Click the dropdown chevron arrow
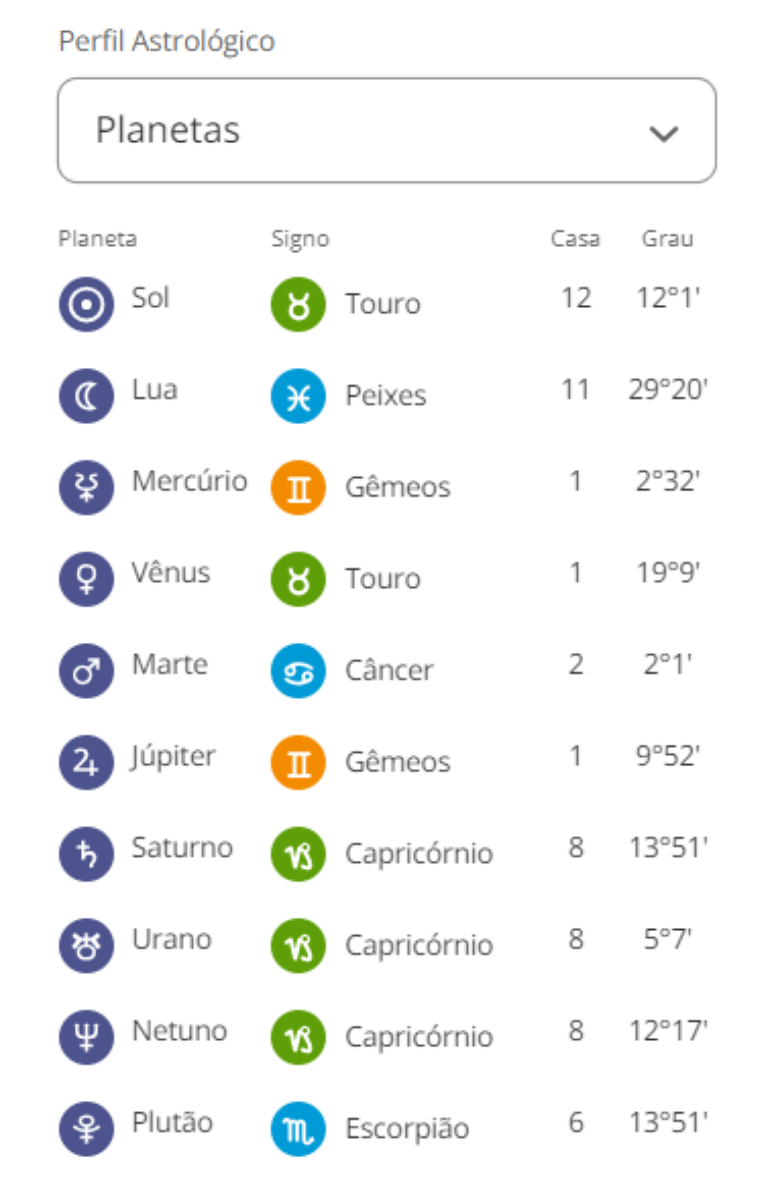Image resolution: width=774 pixels, height=1181 pixels. pyautogui.click(x=664, y=133)
